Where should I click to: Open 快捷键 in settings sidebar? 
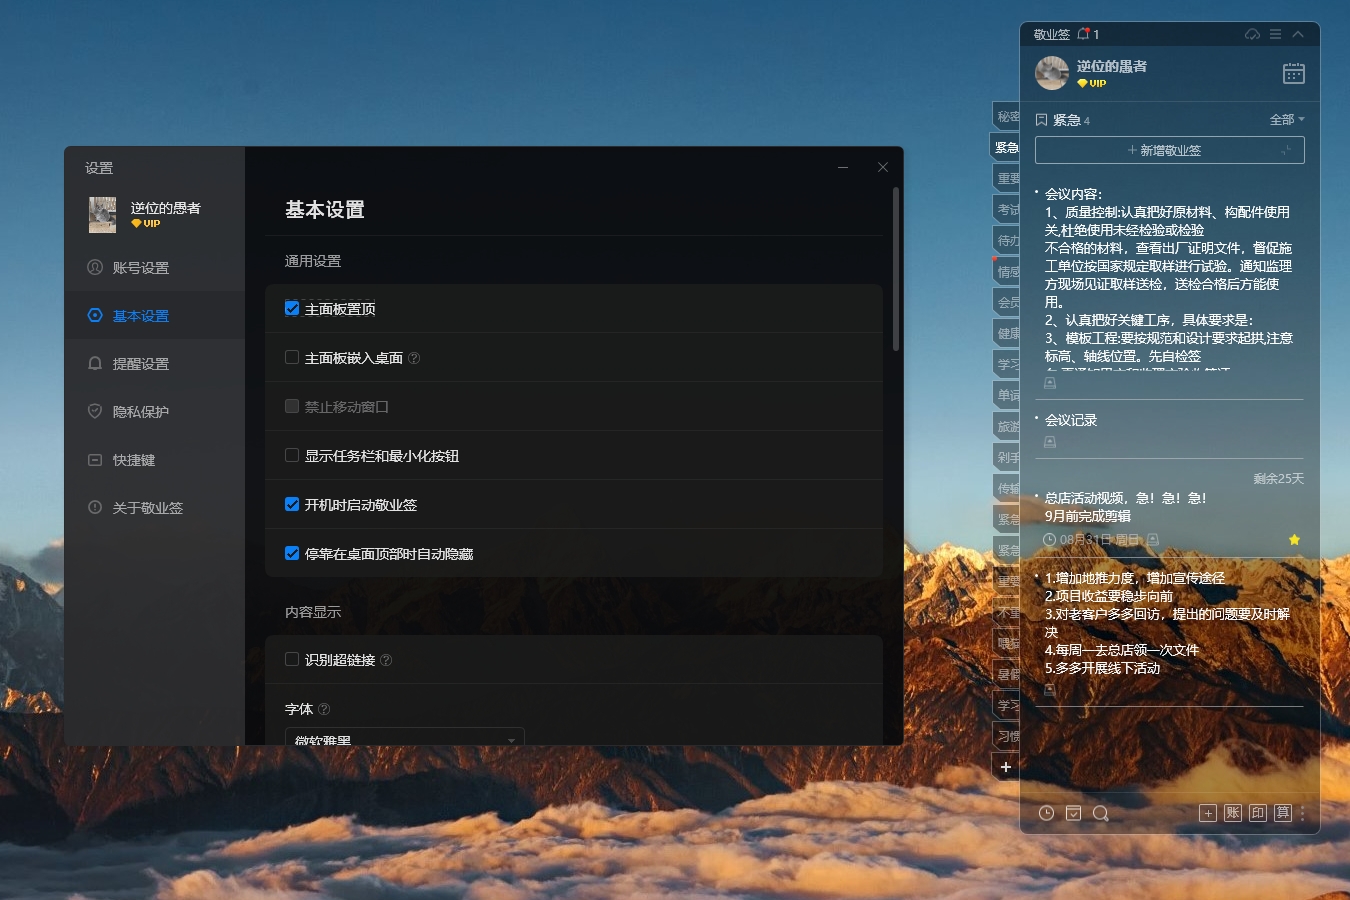[155, 460]
